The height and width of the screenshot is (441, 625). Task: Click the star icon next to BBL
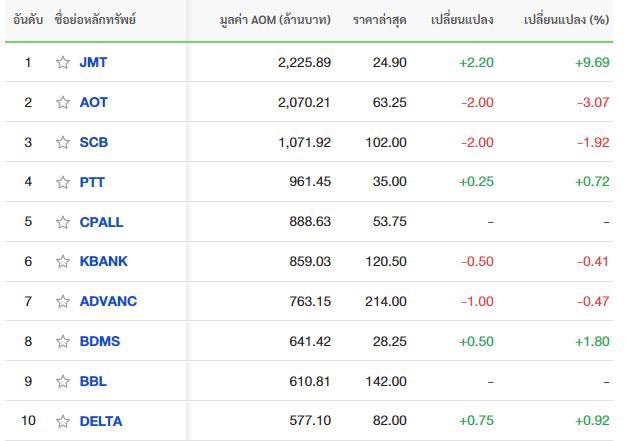click(x=63, y=381)
